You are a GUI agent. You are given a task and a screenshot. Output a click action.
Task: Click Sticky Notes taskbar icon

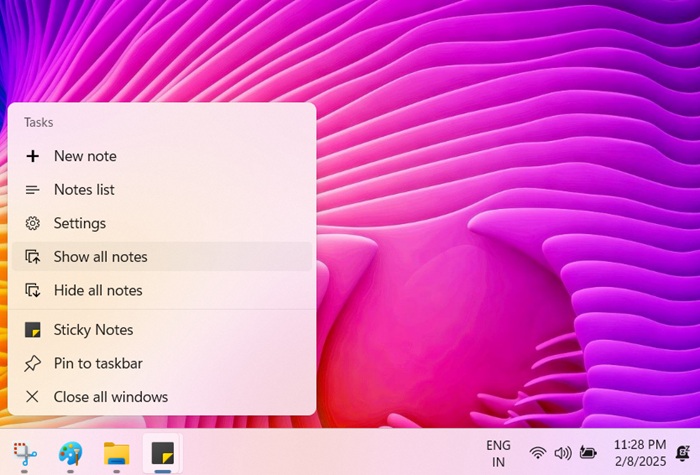162,454
